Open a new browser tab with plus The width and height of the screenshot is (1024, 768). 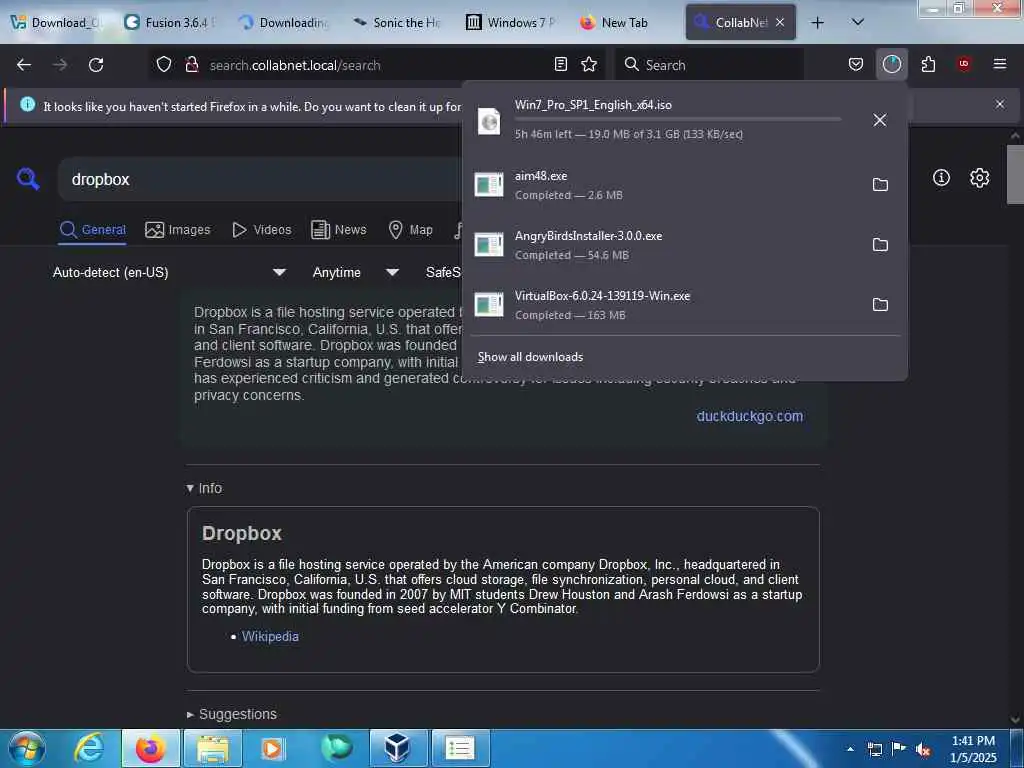(x=817, y=23)
